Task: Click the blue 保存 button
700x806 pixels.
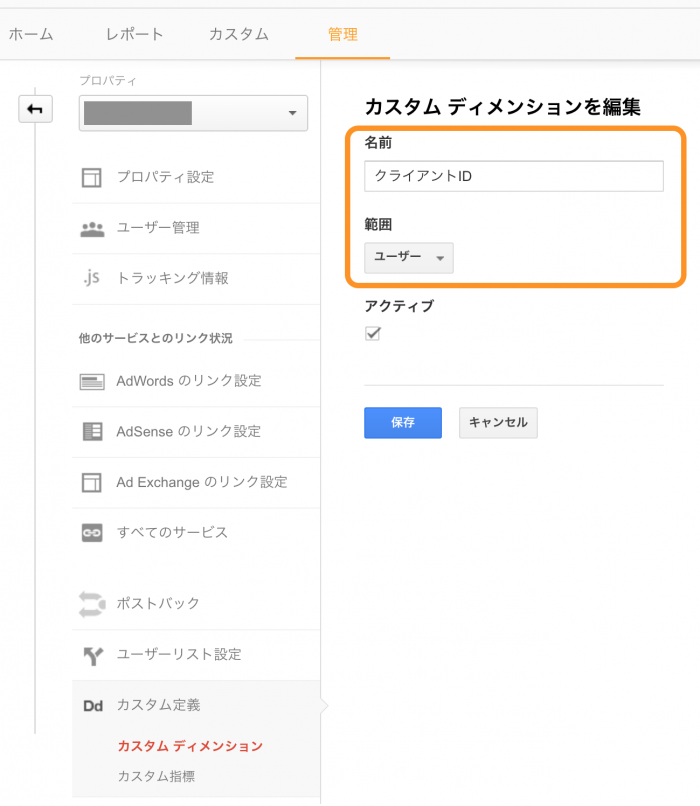Action: pyautogui.click(x=402, y=422)
